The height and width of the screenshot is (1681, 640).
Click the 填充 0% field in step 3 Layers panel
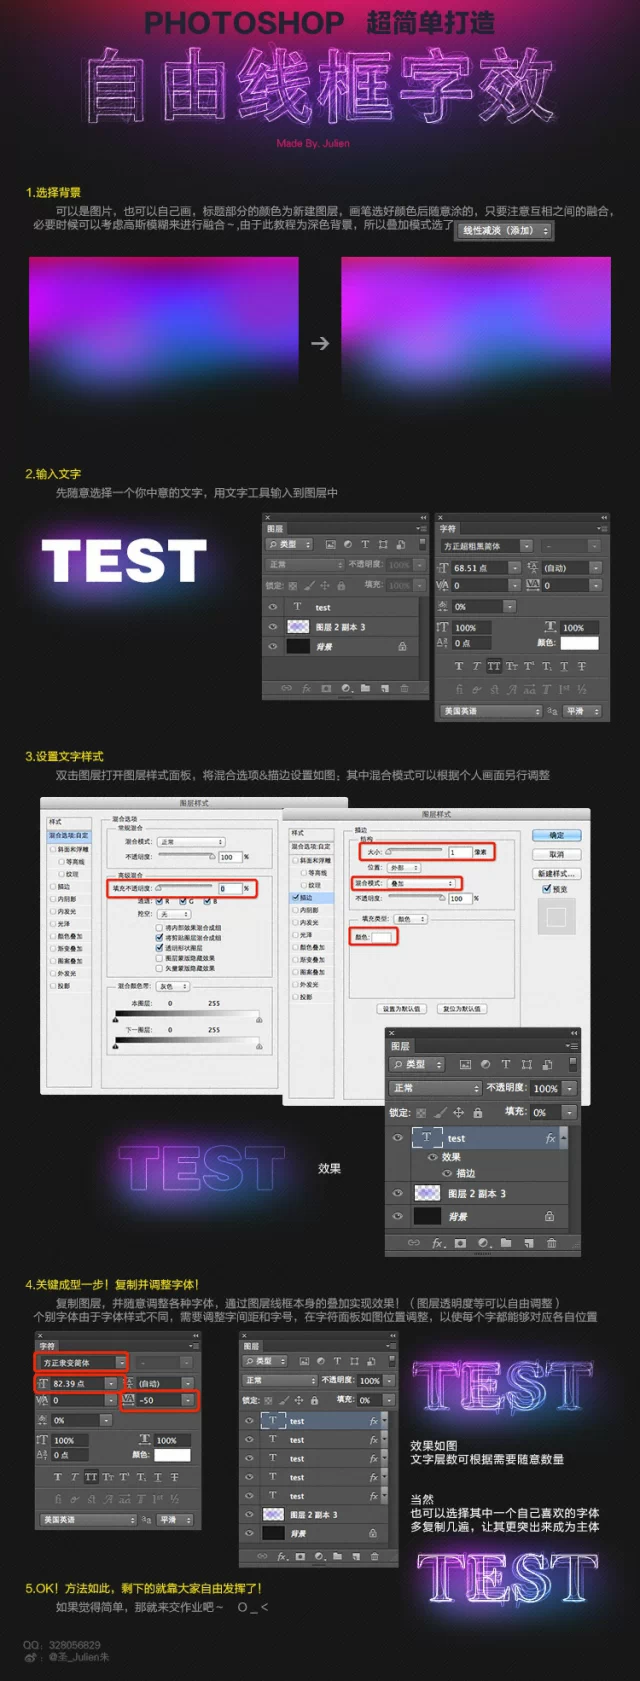pyautogui.click(x=547, y=1112)
